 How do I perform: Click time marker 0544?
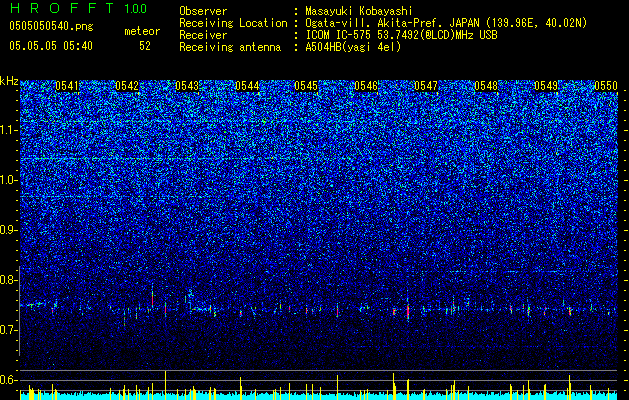click(247, 86)
